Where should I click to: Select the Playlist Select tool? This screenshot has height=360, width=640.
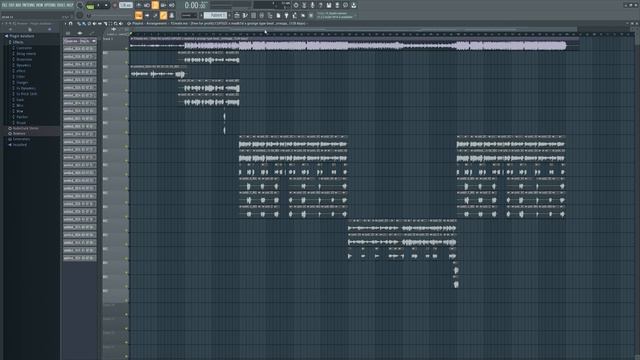pyautogui.click(x=110, y=24)
